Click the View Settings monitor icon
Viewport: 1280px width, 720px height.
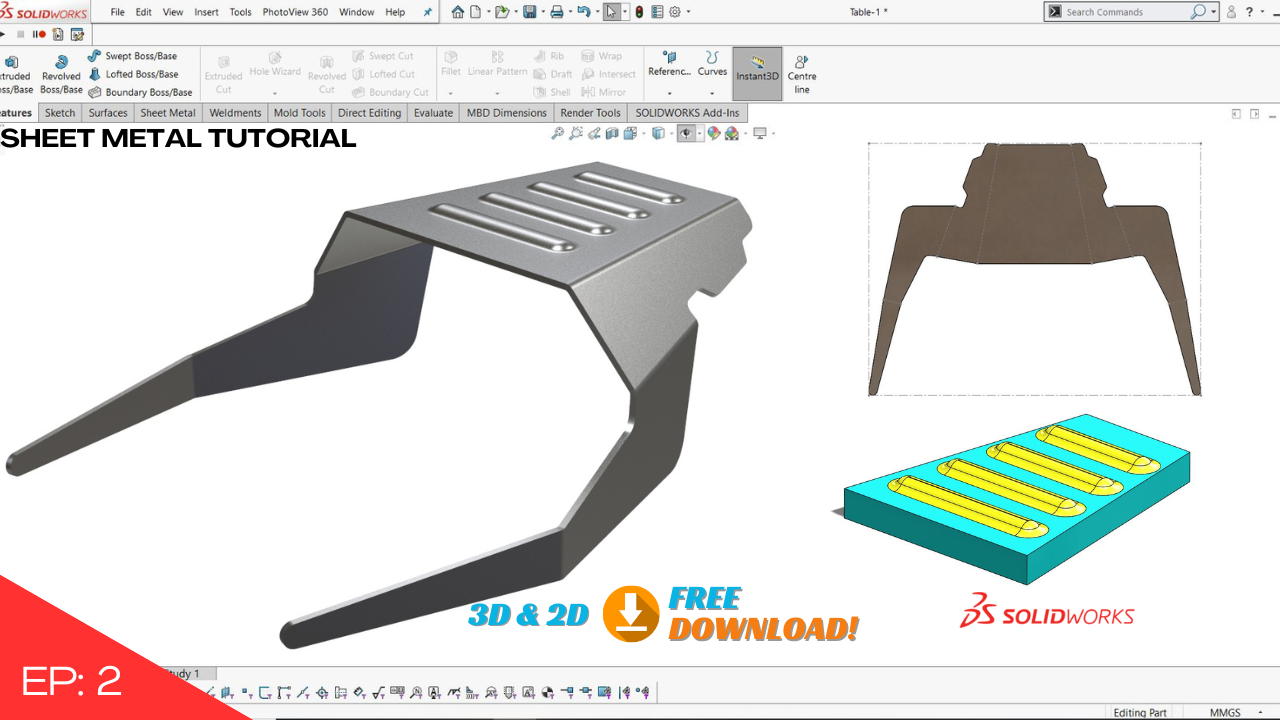point(760,133)
